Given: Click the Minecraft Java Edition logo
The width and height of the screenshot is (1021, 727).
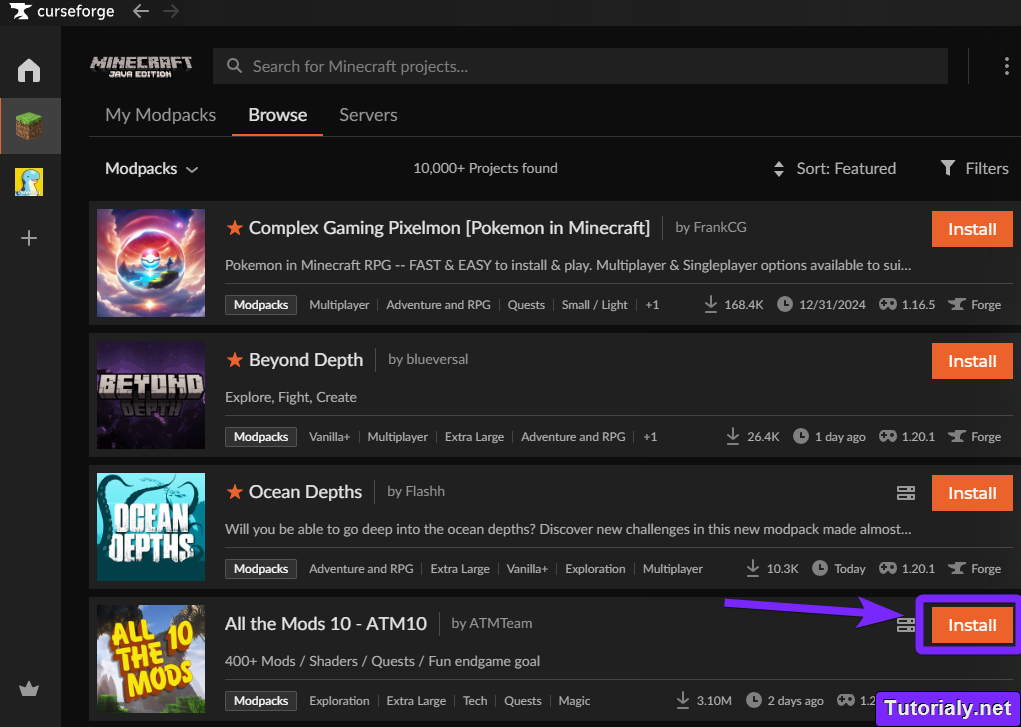Looking at the screenshot, I should click(x=141, y=66).
